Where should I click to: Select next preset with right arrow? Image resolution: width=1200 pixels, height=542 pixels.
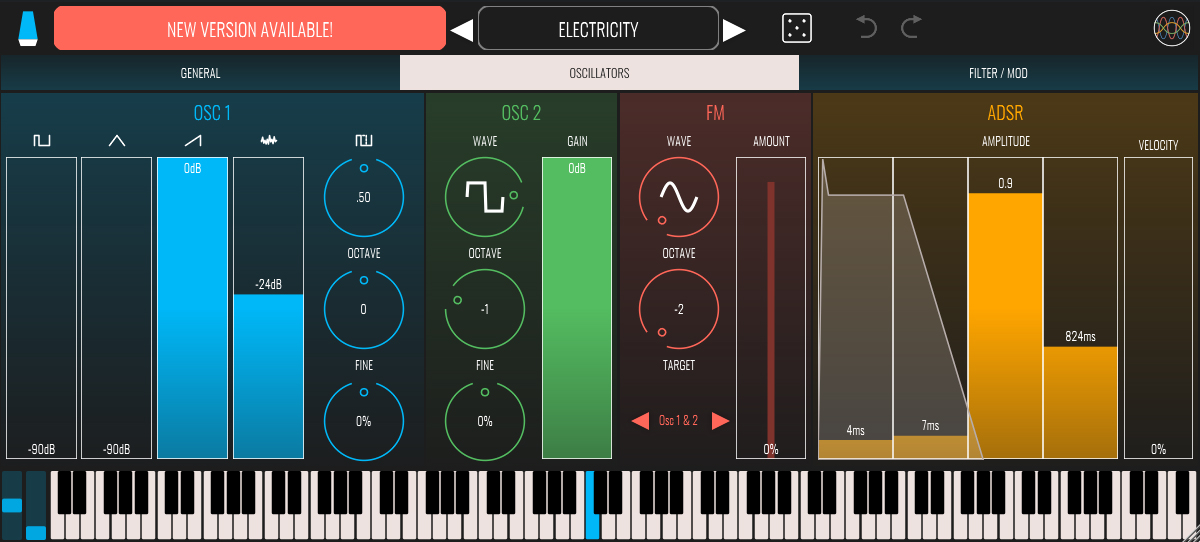[x=735, y=30]
